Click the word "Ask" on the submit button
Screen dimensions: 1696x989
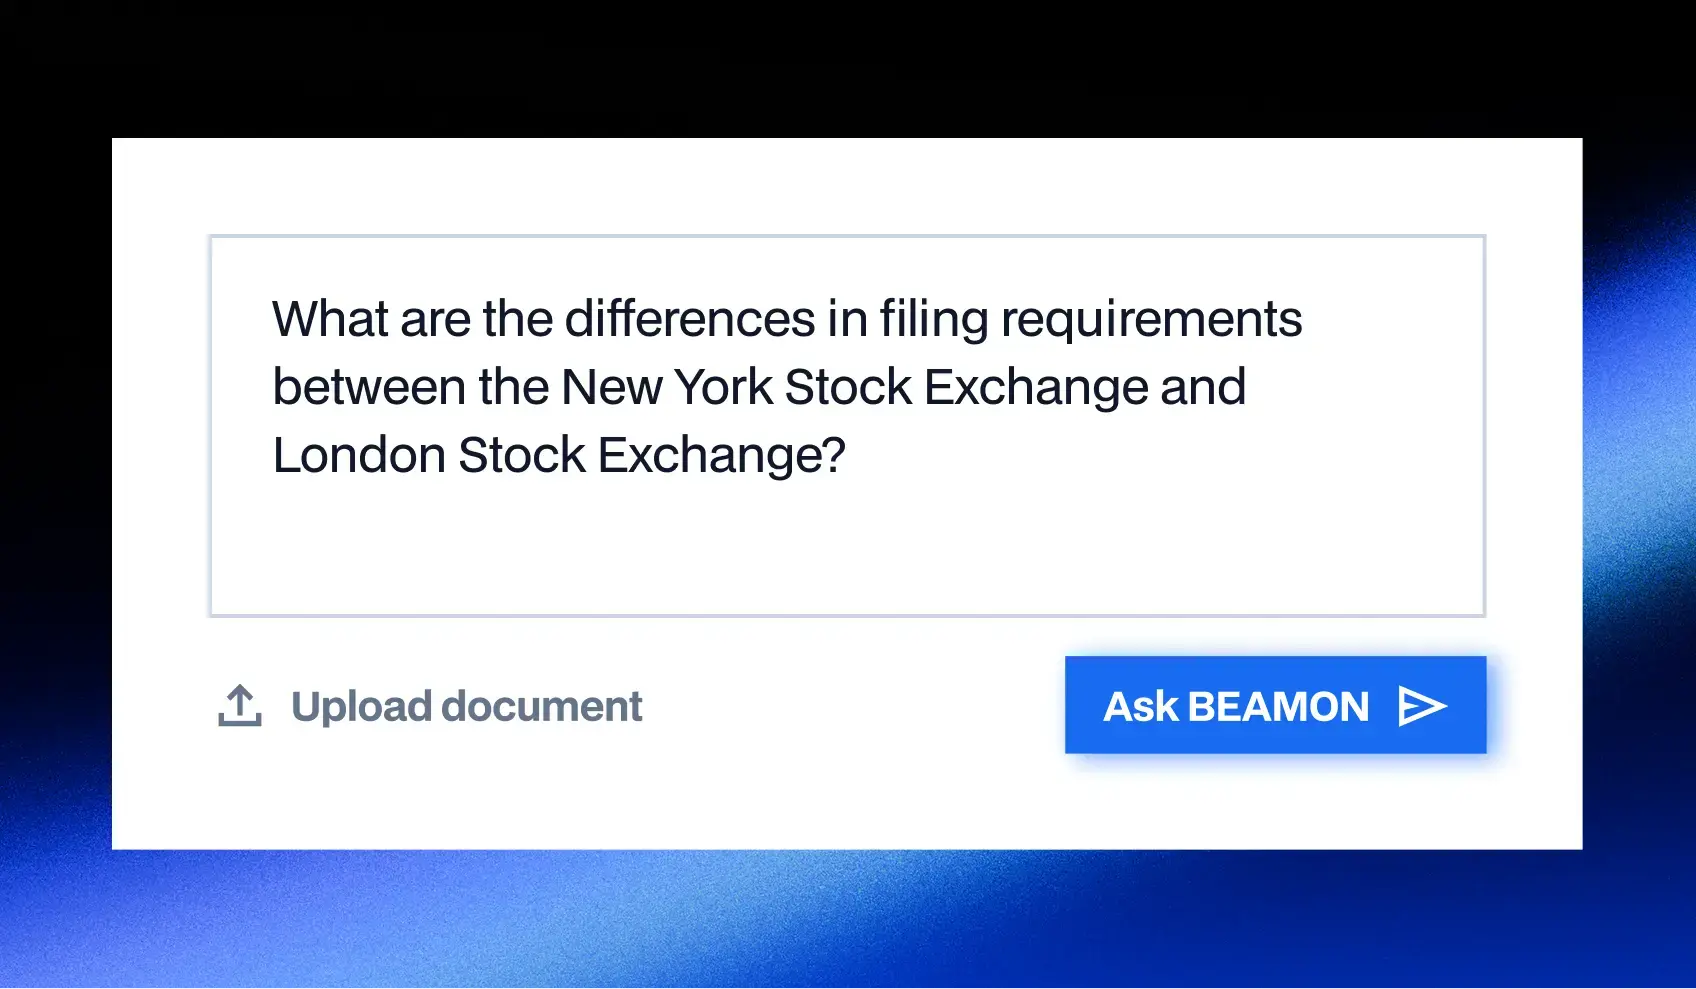tap(1141, 706)
